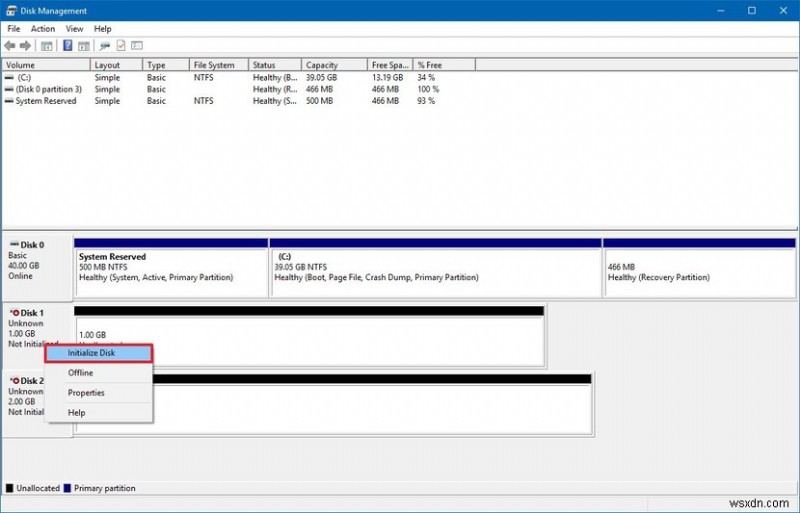The image size is (800, 513).
Task: Select the System Reserved 500 MB NTFS partition
Action: tap(171, 268)
